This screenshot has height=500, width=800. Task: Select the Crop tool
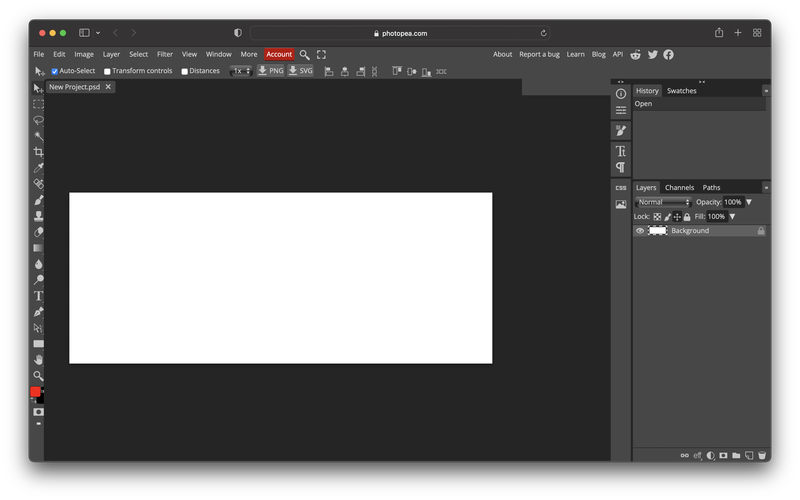tap(38, 152)
